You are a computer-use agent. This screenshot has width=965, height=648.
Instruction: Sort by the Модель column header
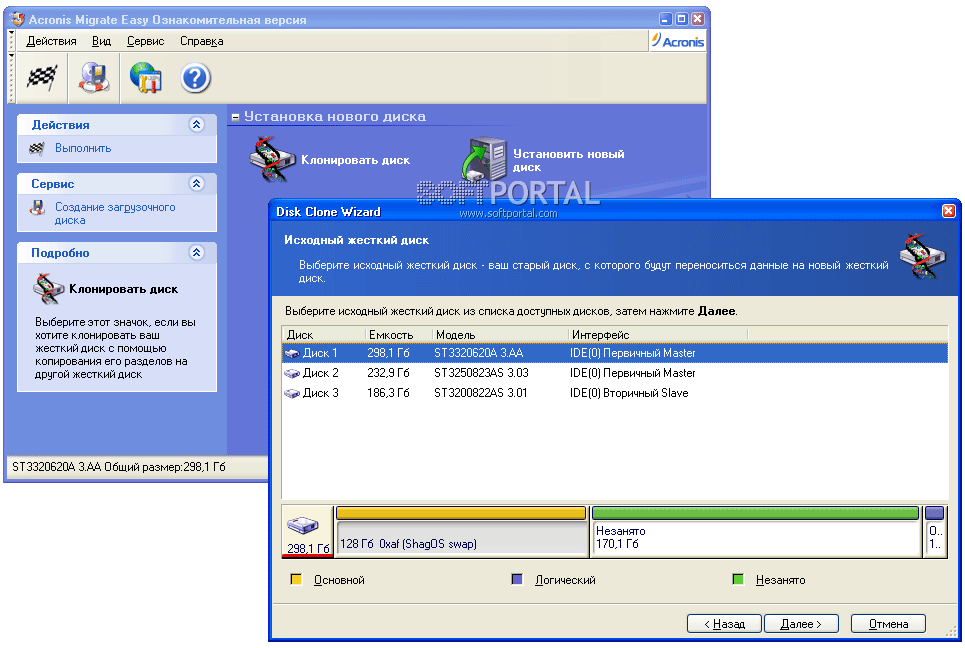[499, 335]
